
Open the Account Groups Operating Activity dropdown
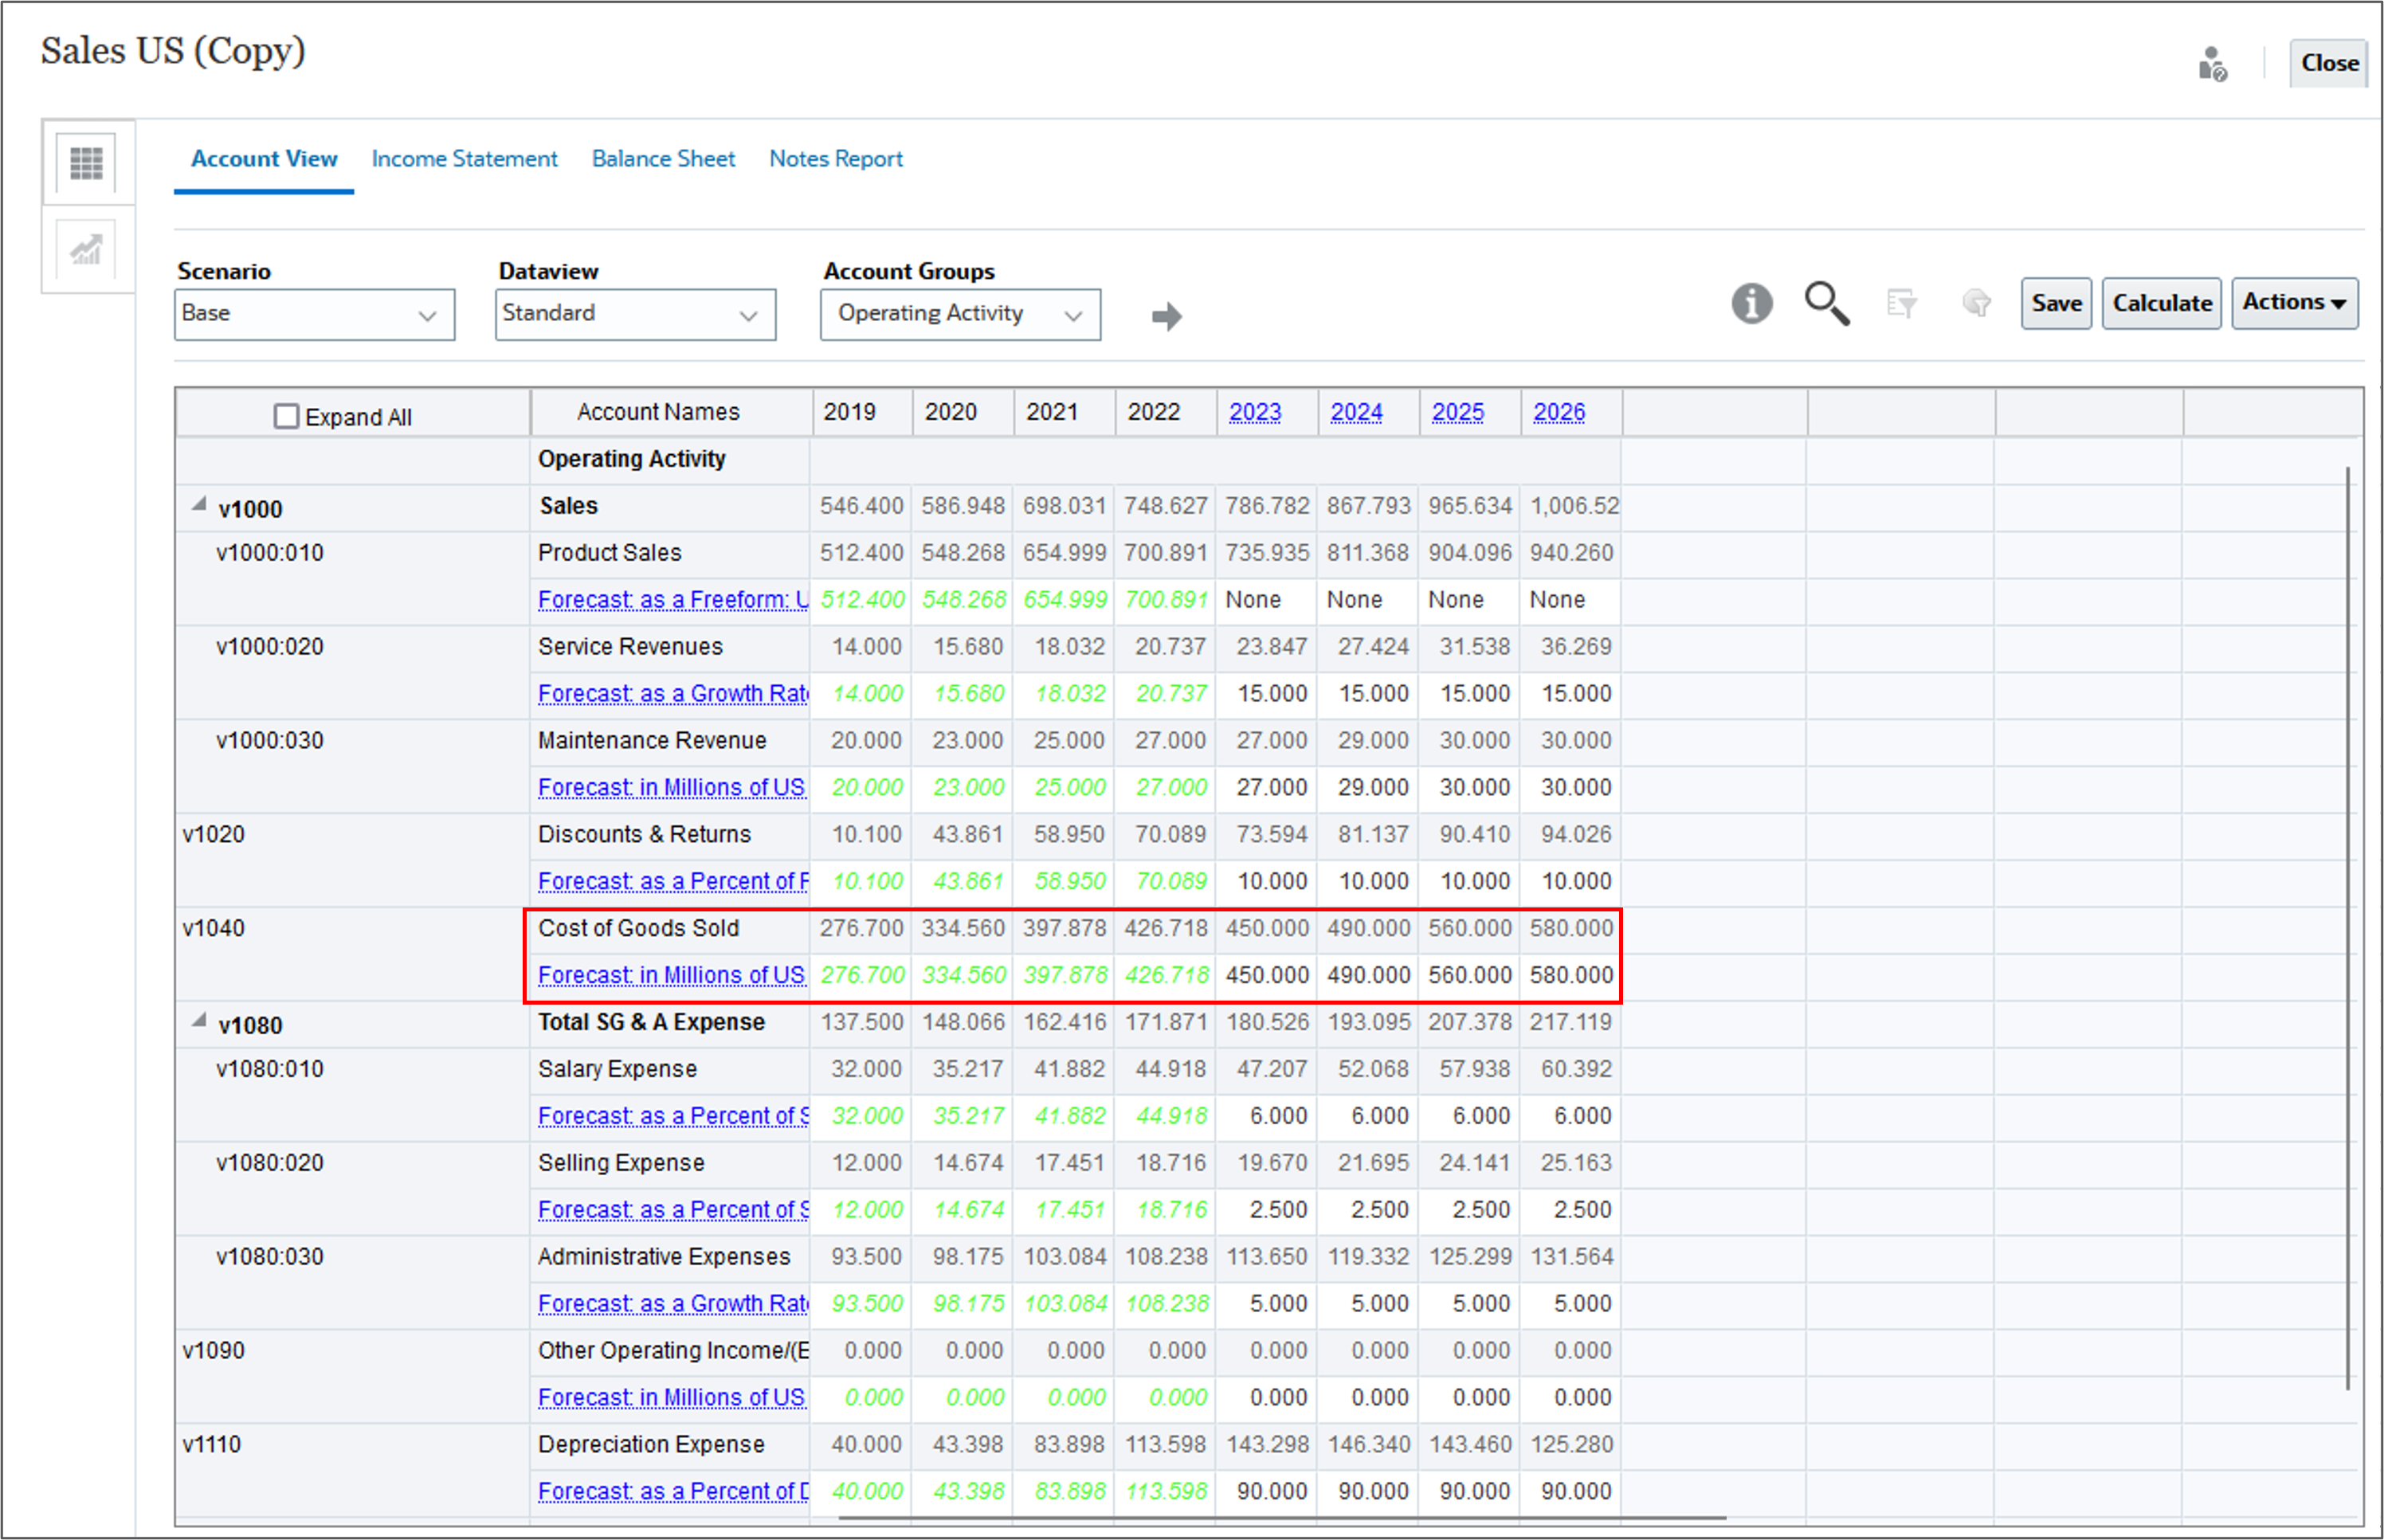click(x=960, y=315)
